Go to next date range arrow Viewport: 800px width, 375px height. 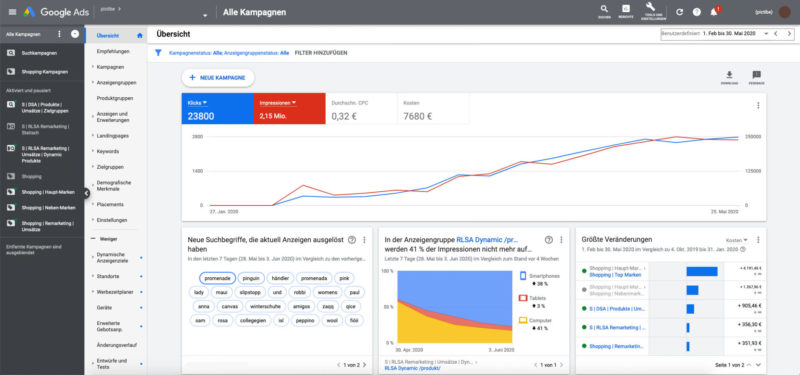789,34
